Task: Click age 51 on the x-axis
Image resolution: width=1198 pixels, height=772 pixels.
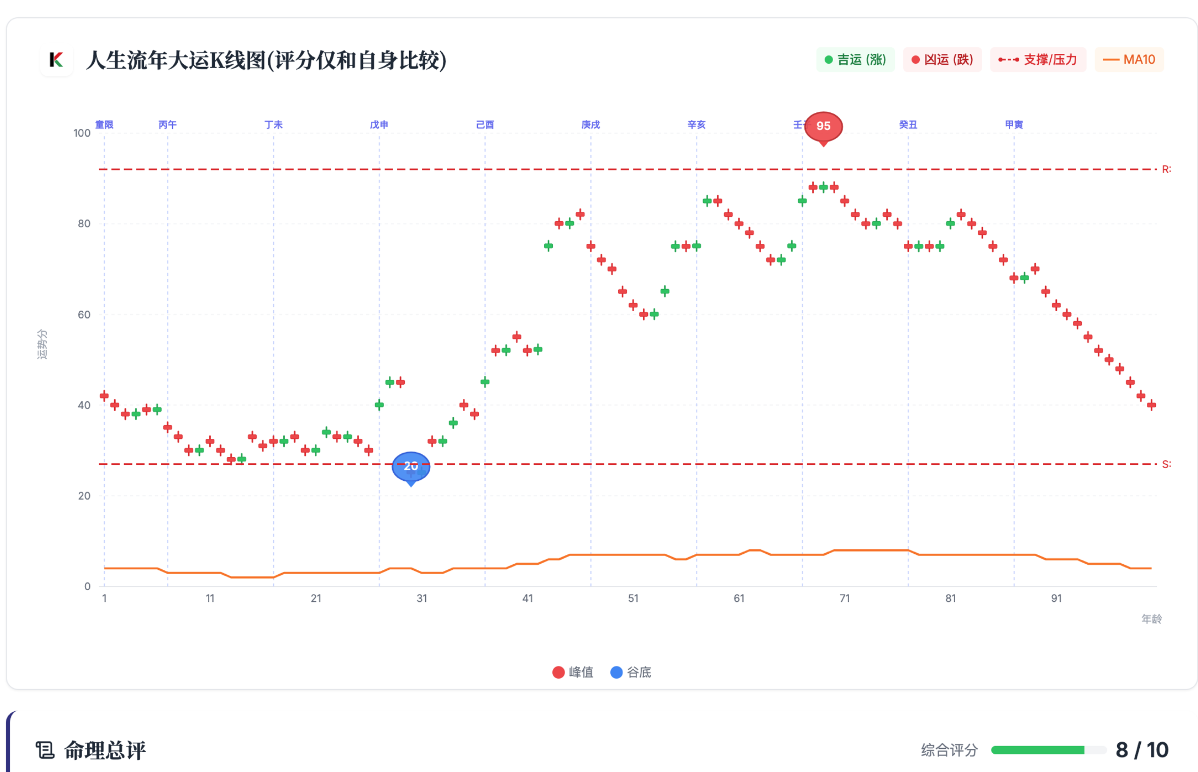Action: [x=633, y=598]
